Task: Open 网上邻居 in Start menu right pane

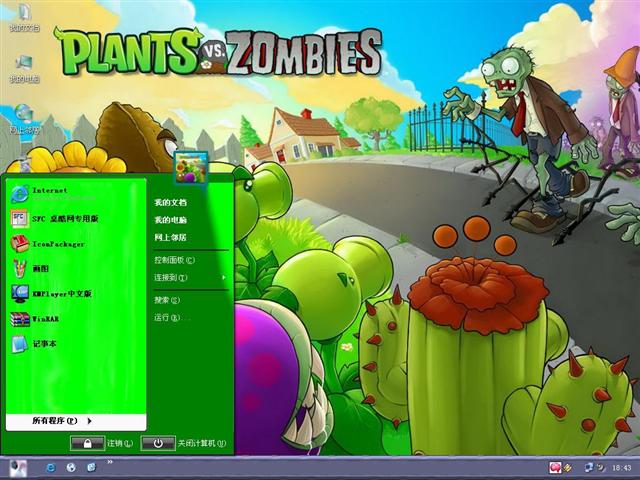Action: point(170,237)
